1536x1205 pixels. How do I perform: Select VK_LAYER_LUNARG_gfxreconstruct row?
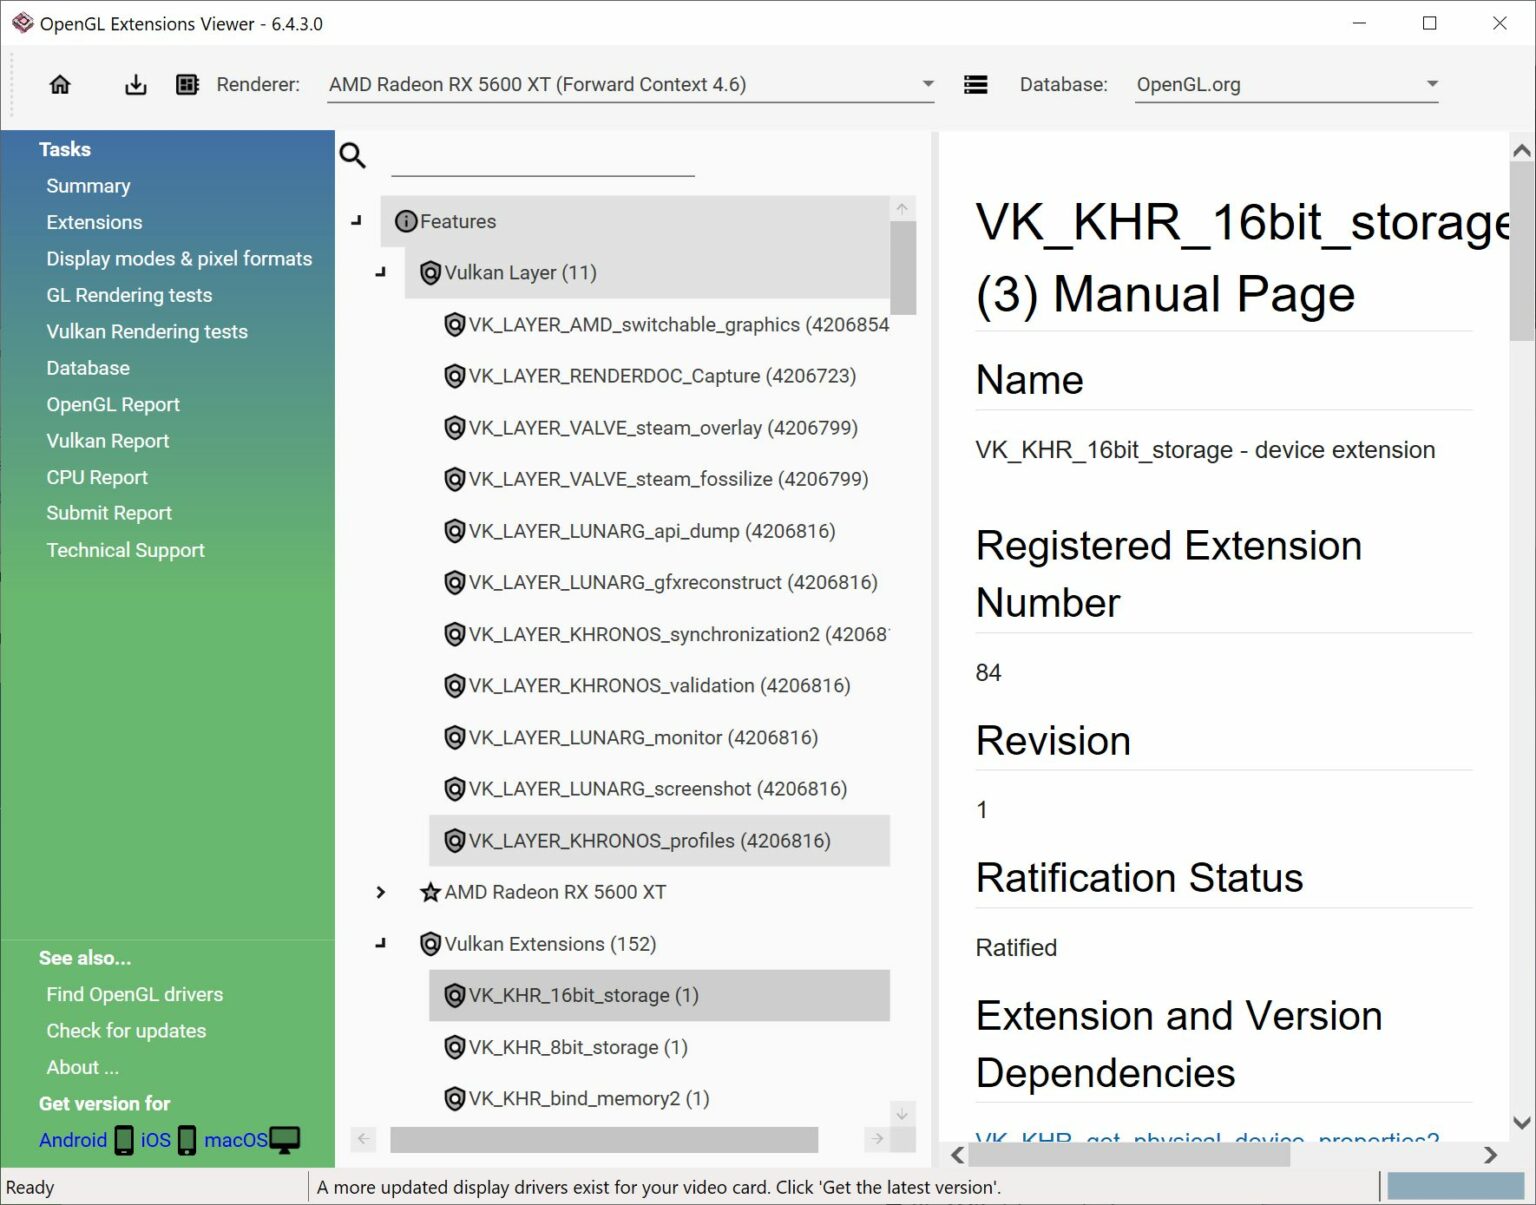pos(659,582)
